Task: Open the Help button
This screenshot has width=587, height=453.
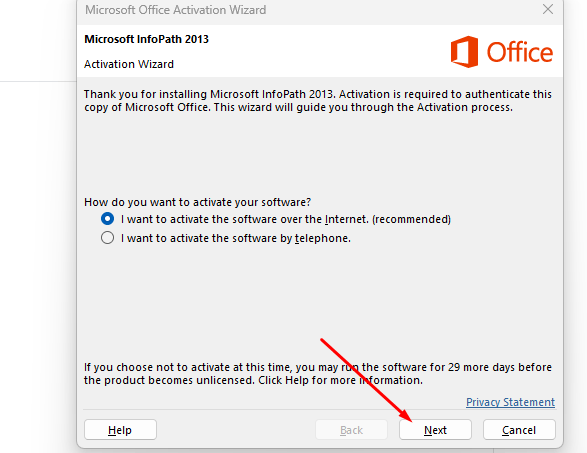Action: pos(120,429)
